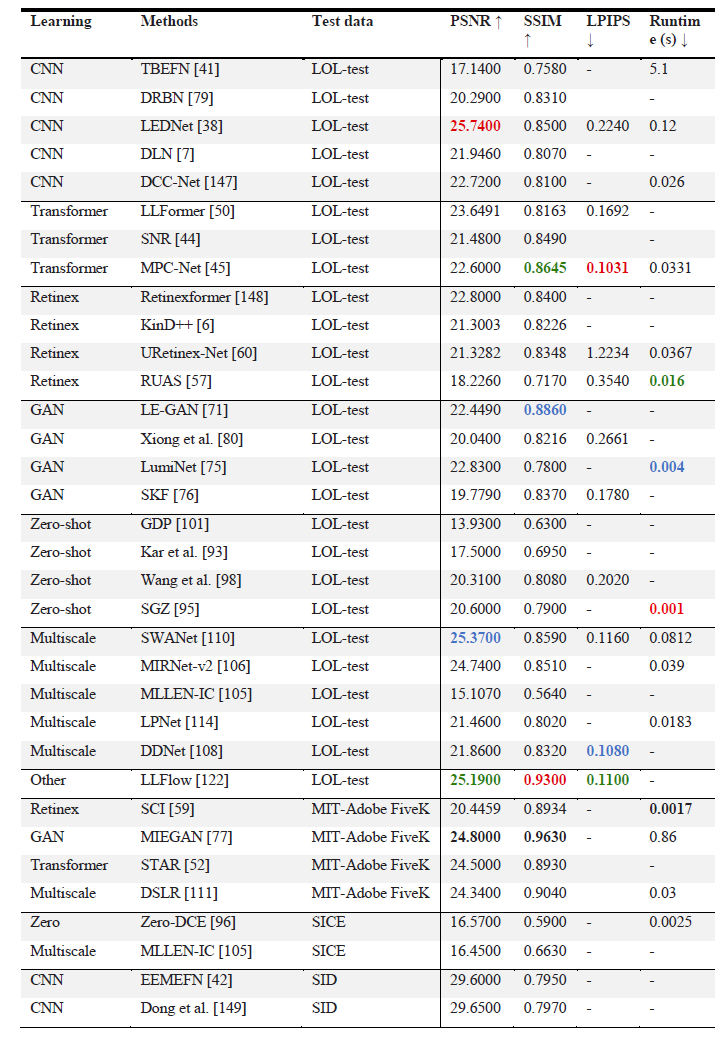Select the red 0.001 runtime value

click(666, 608)
